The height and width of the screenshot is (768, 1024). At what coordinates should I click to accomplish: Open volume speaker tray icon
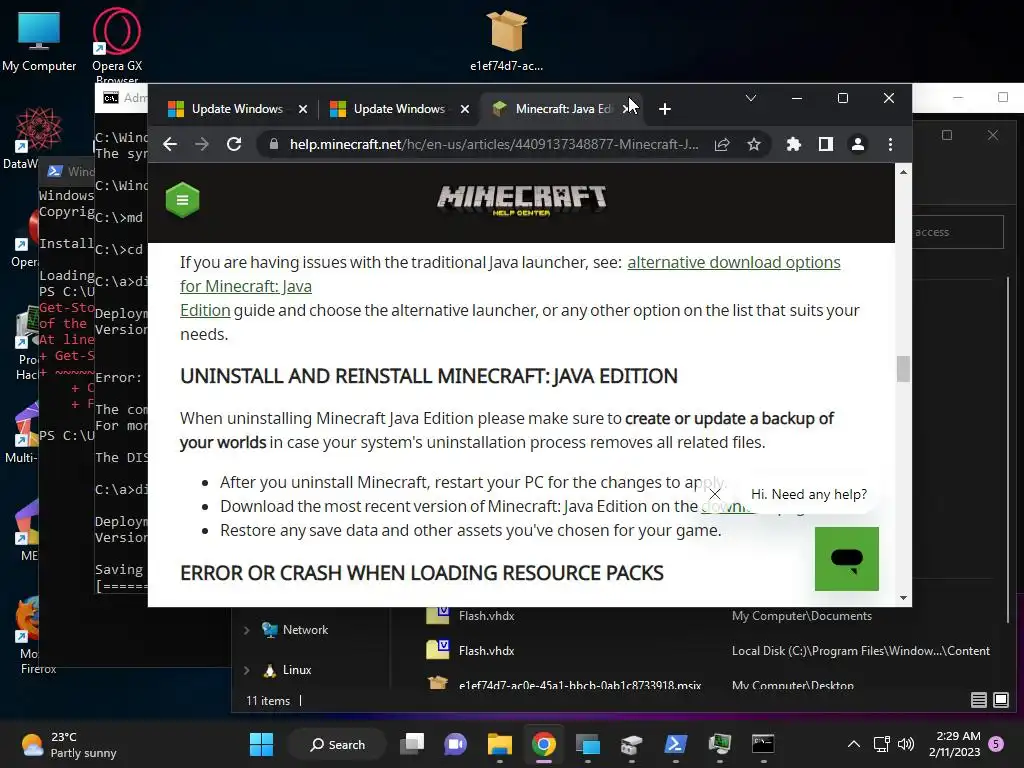pos(906,744)
